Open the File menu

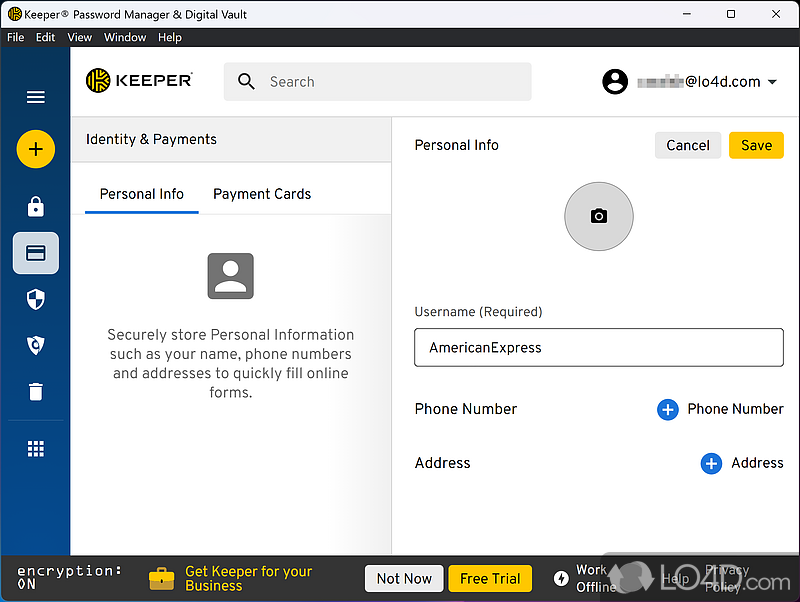(15, 37)
